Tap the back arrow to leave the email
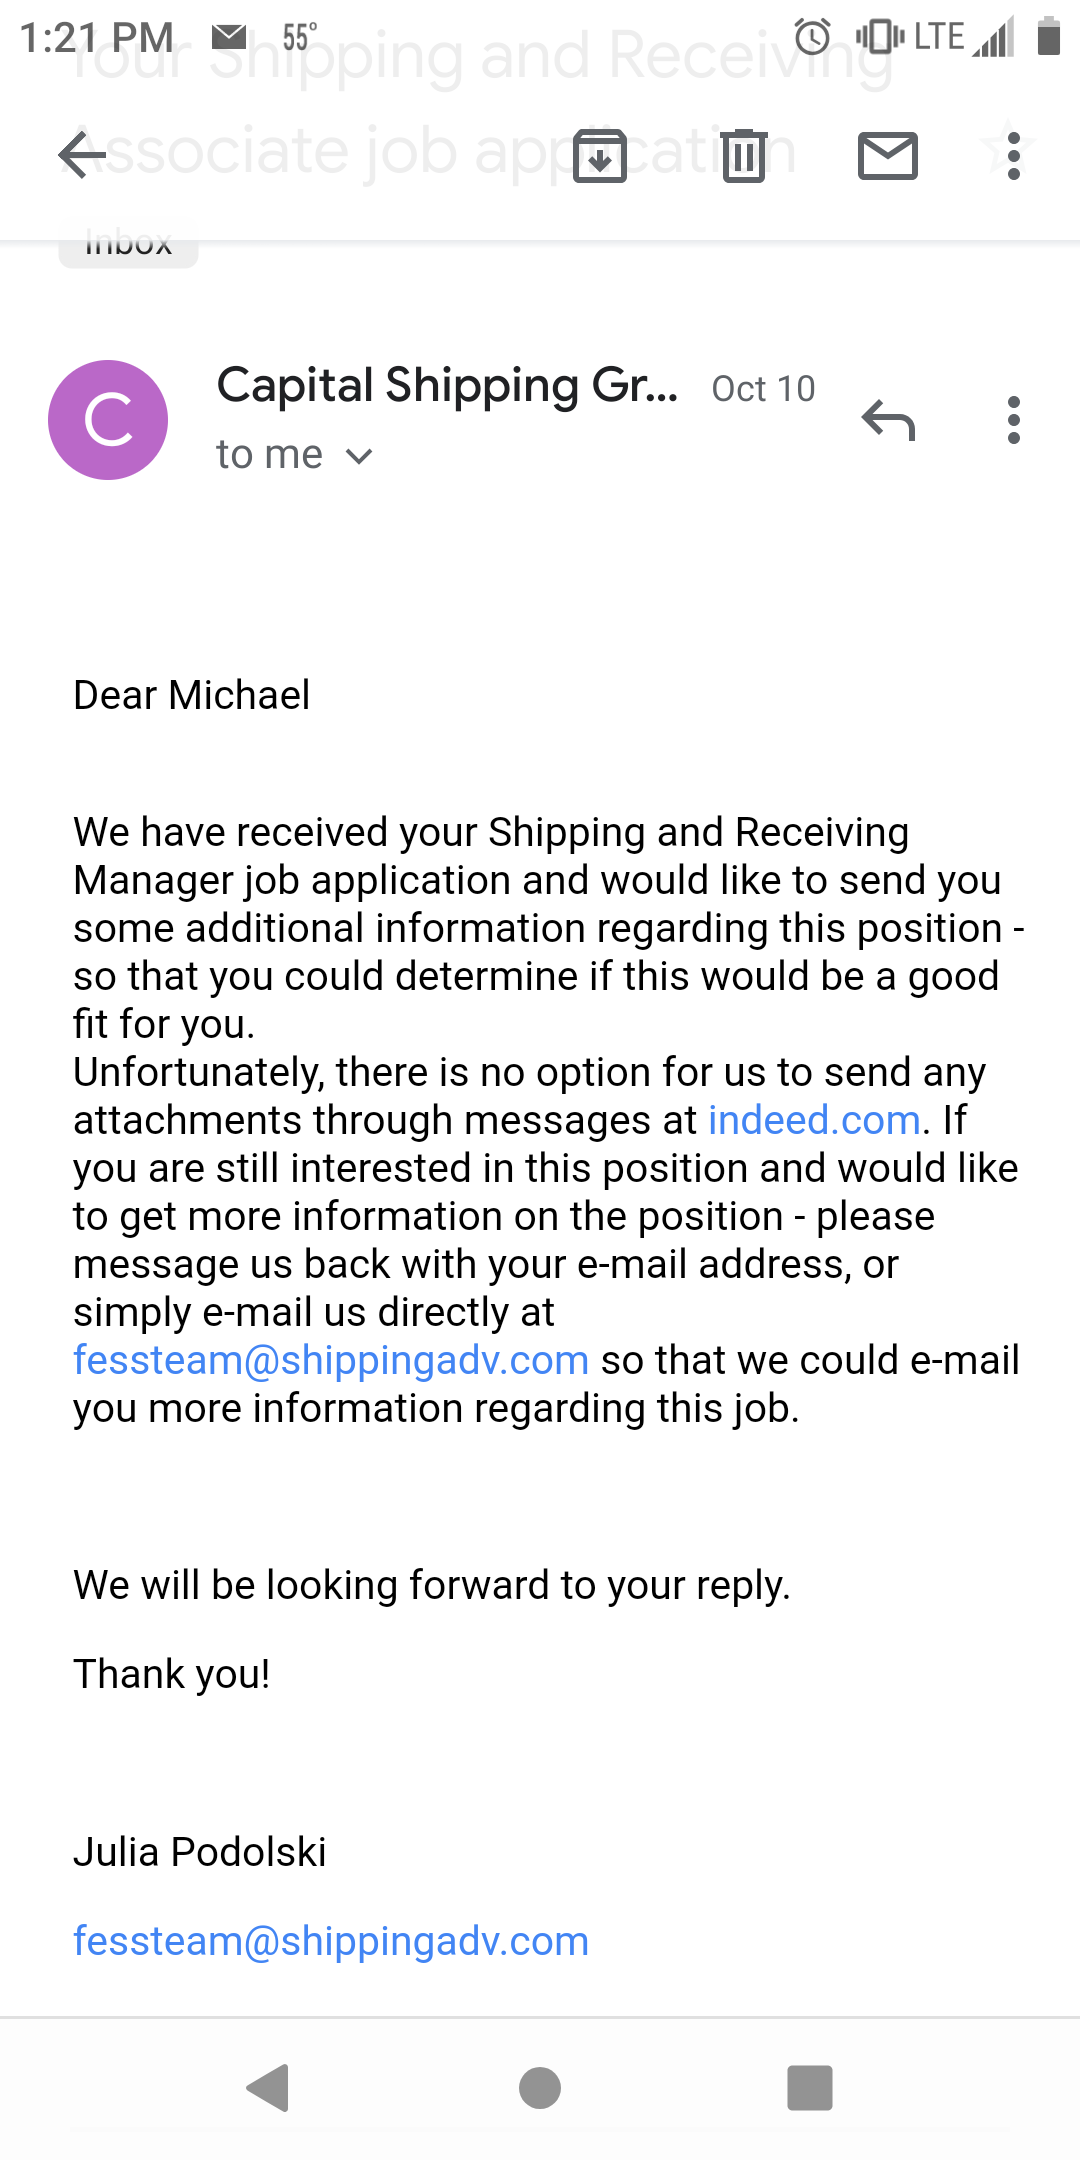The height and width of the screenshot is (2160, 1080). [x=82, y=155]
